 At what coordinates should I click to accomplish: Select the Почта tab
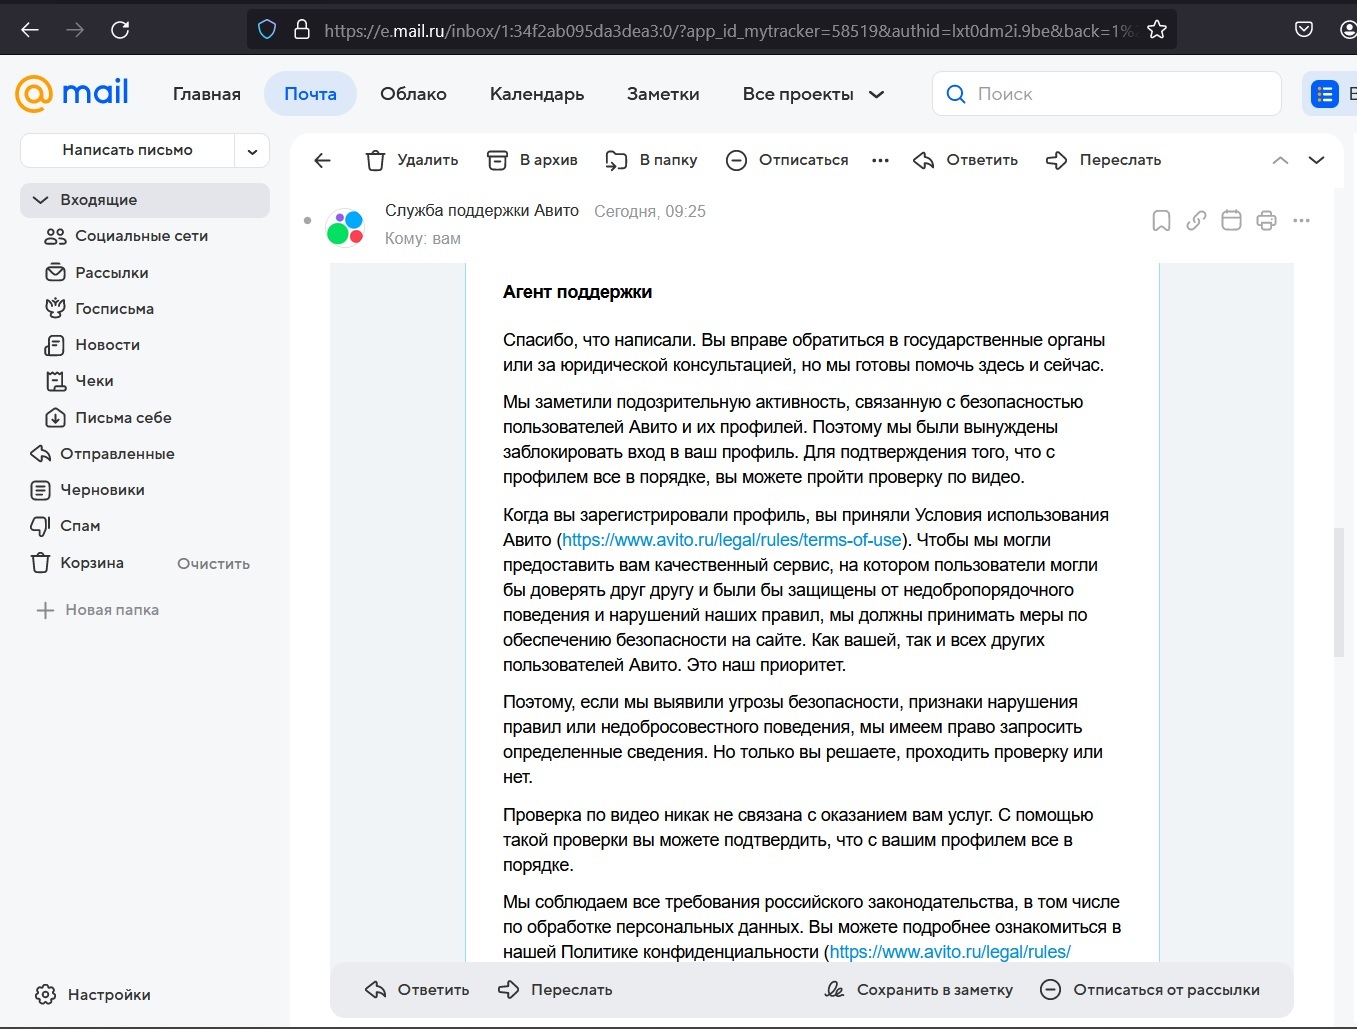(x=310, y=94)
